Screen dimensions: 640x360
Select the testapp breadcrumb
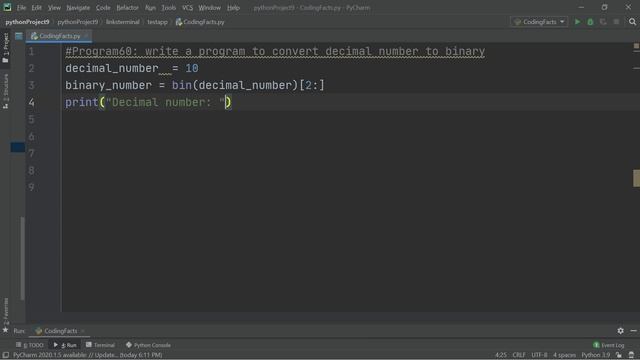[x=157, y=22]
